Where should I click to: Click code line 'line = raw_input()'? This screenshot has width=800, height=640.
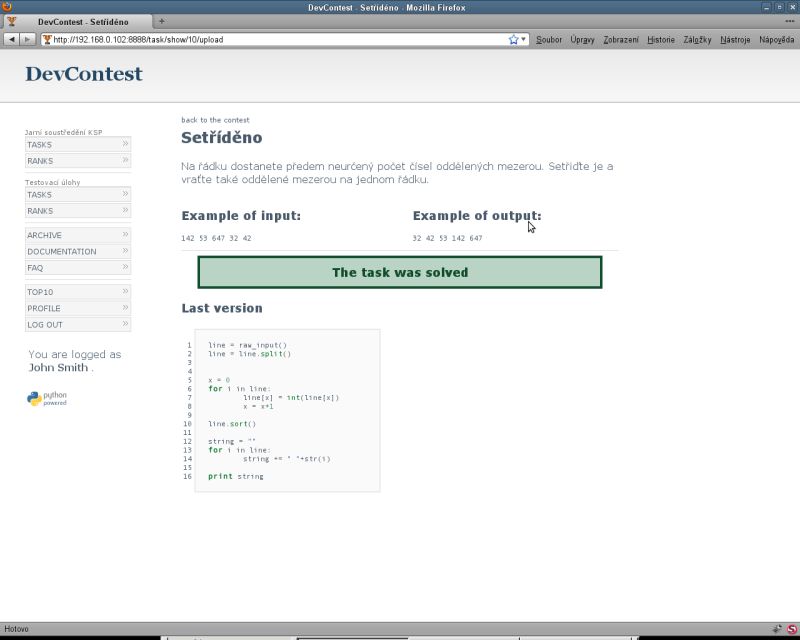tap(247, 345)
